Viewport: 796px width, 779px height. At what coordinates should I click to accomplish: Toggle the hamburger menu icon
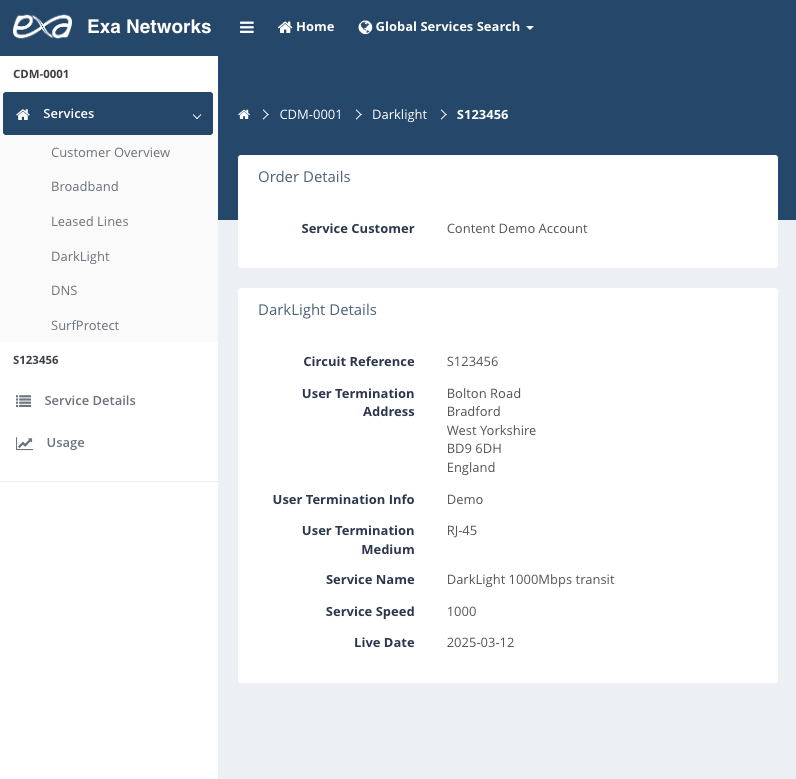pos(247,27)
